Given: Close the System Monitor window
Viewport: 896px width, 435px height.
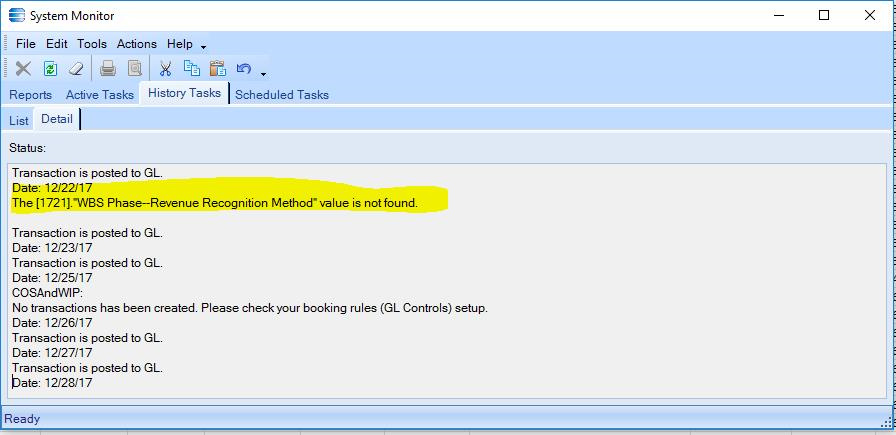Looking at the screenshot, I should click(x=870, y=15).
